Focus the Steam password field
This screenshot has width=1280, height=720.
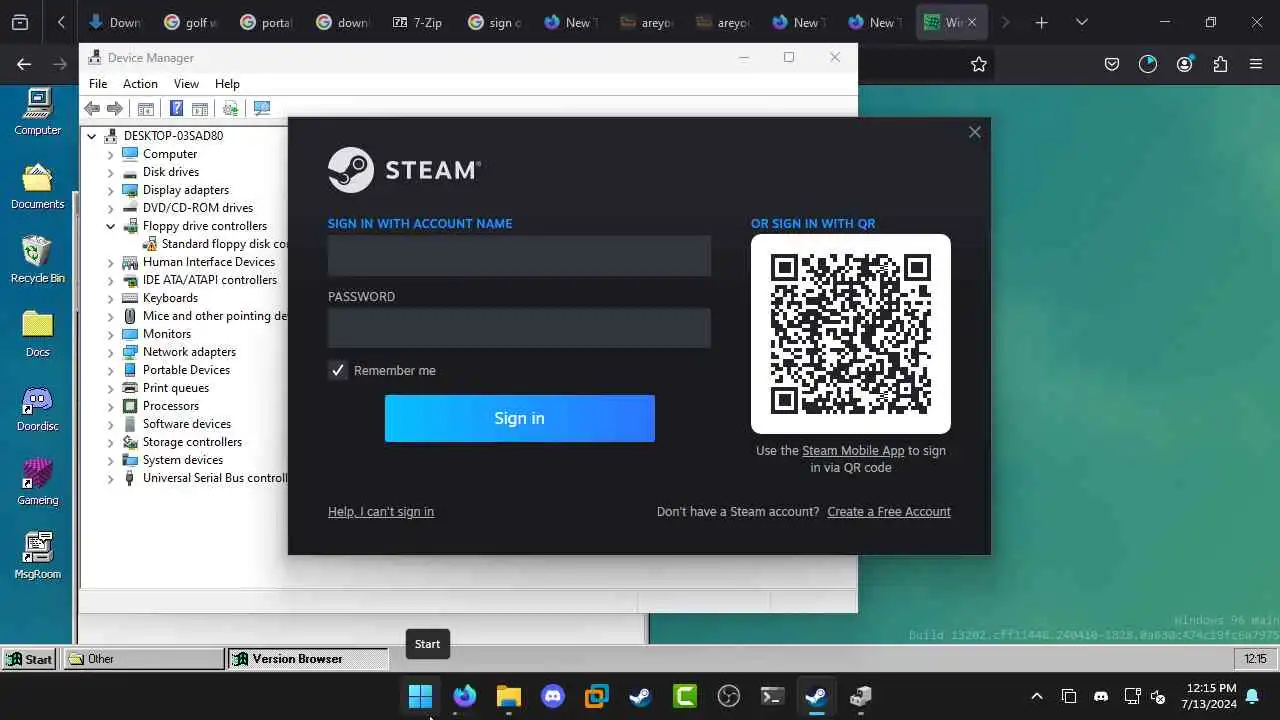(519, 328)
